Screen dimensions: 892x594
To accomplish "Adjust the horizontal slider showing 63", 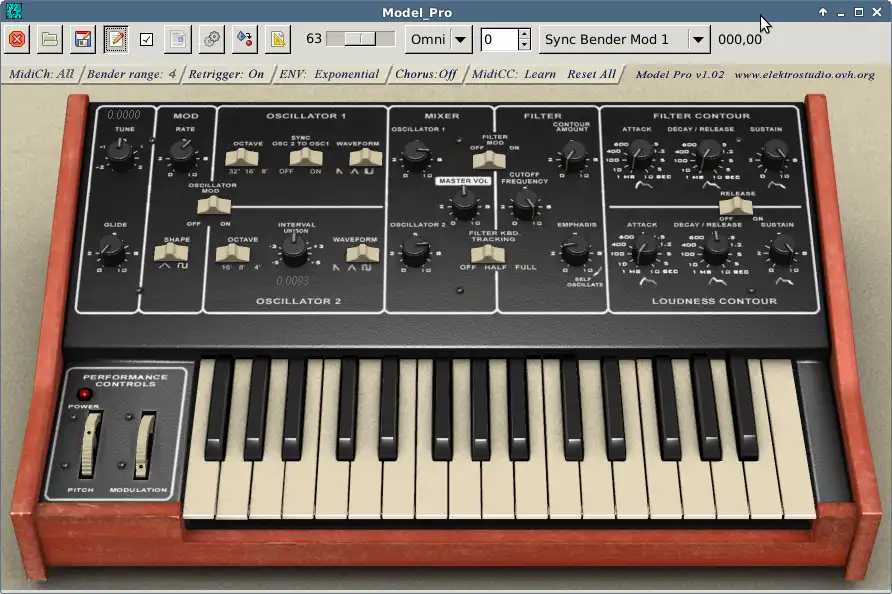I will point(360,39).
